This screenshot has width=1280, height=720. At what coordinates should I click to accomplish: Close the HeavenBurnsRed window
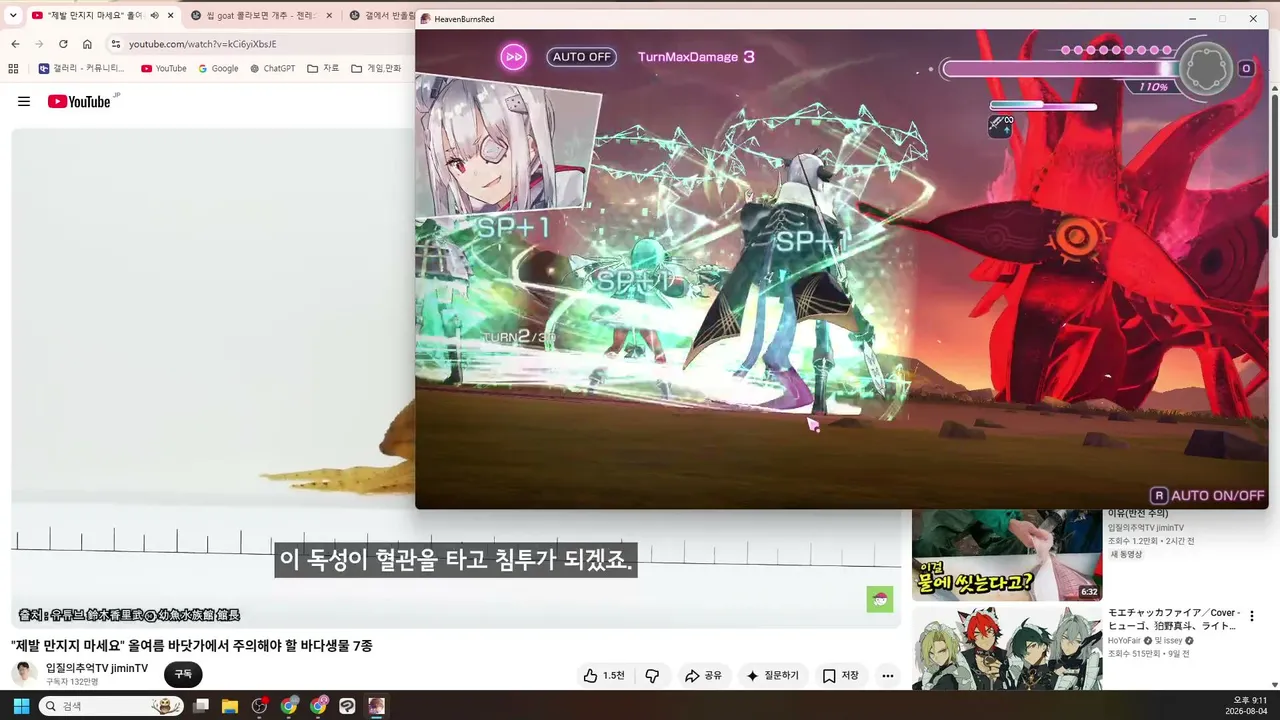(1253, 19)
